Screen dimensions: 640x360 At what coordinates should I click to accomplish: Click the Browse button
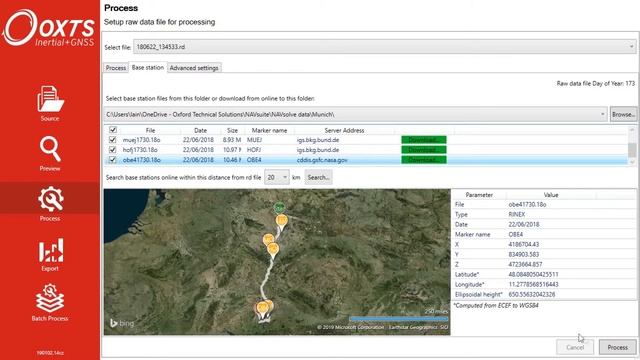tap(623, 115)
